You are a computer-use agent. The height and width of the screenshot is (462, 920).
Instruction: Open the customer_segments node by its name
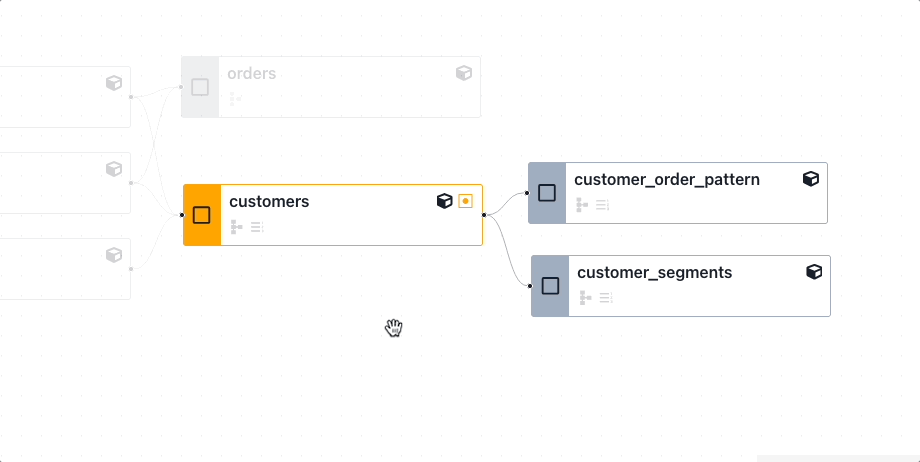[x=655, y=272]
